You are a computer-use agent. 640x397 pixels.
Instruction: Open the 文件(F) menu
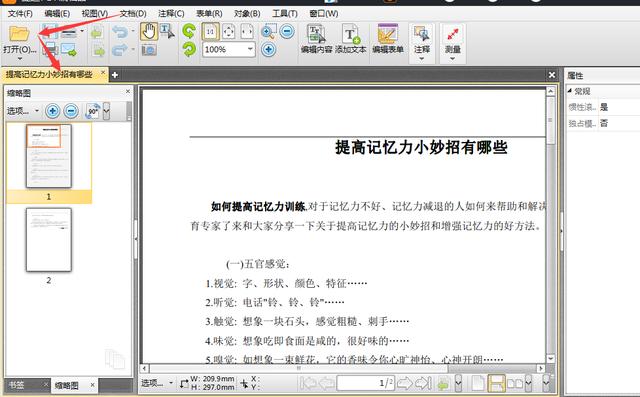point(20,13)
